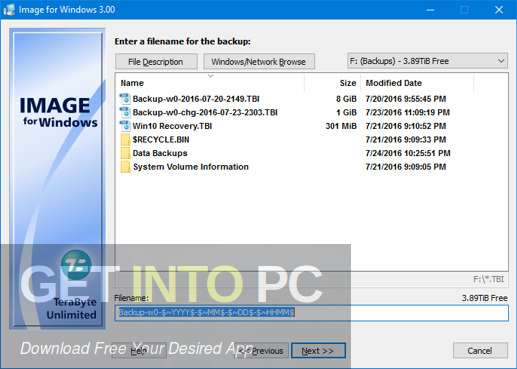
Task: Click the Data Backups folder icon
Action: coord(125,153)
